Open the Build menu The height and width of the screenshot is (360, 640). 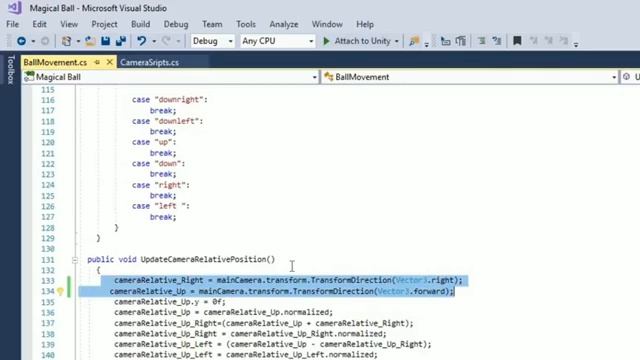140,24
